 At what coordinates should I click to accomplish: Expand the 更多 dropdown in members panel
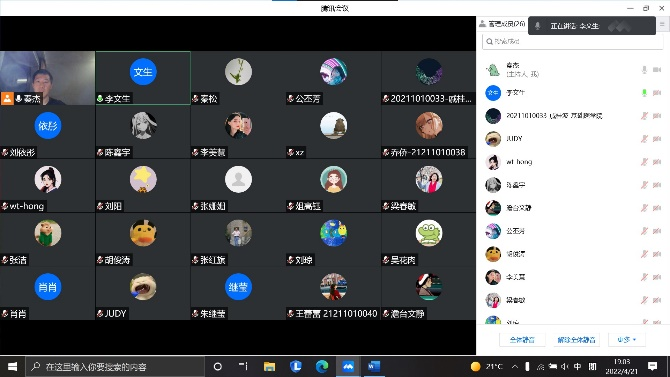tap(627, 340)
